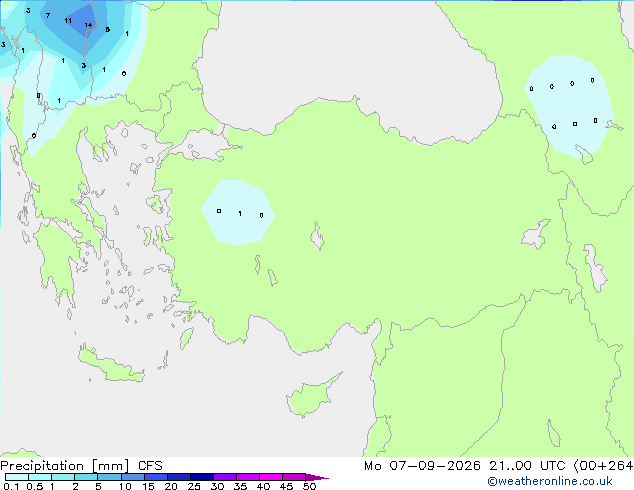Select the 25–30 mm dark navy legend swatch
Screen dimensions: 634x490
tap(202, 477)
